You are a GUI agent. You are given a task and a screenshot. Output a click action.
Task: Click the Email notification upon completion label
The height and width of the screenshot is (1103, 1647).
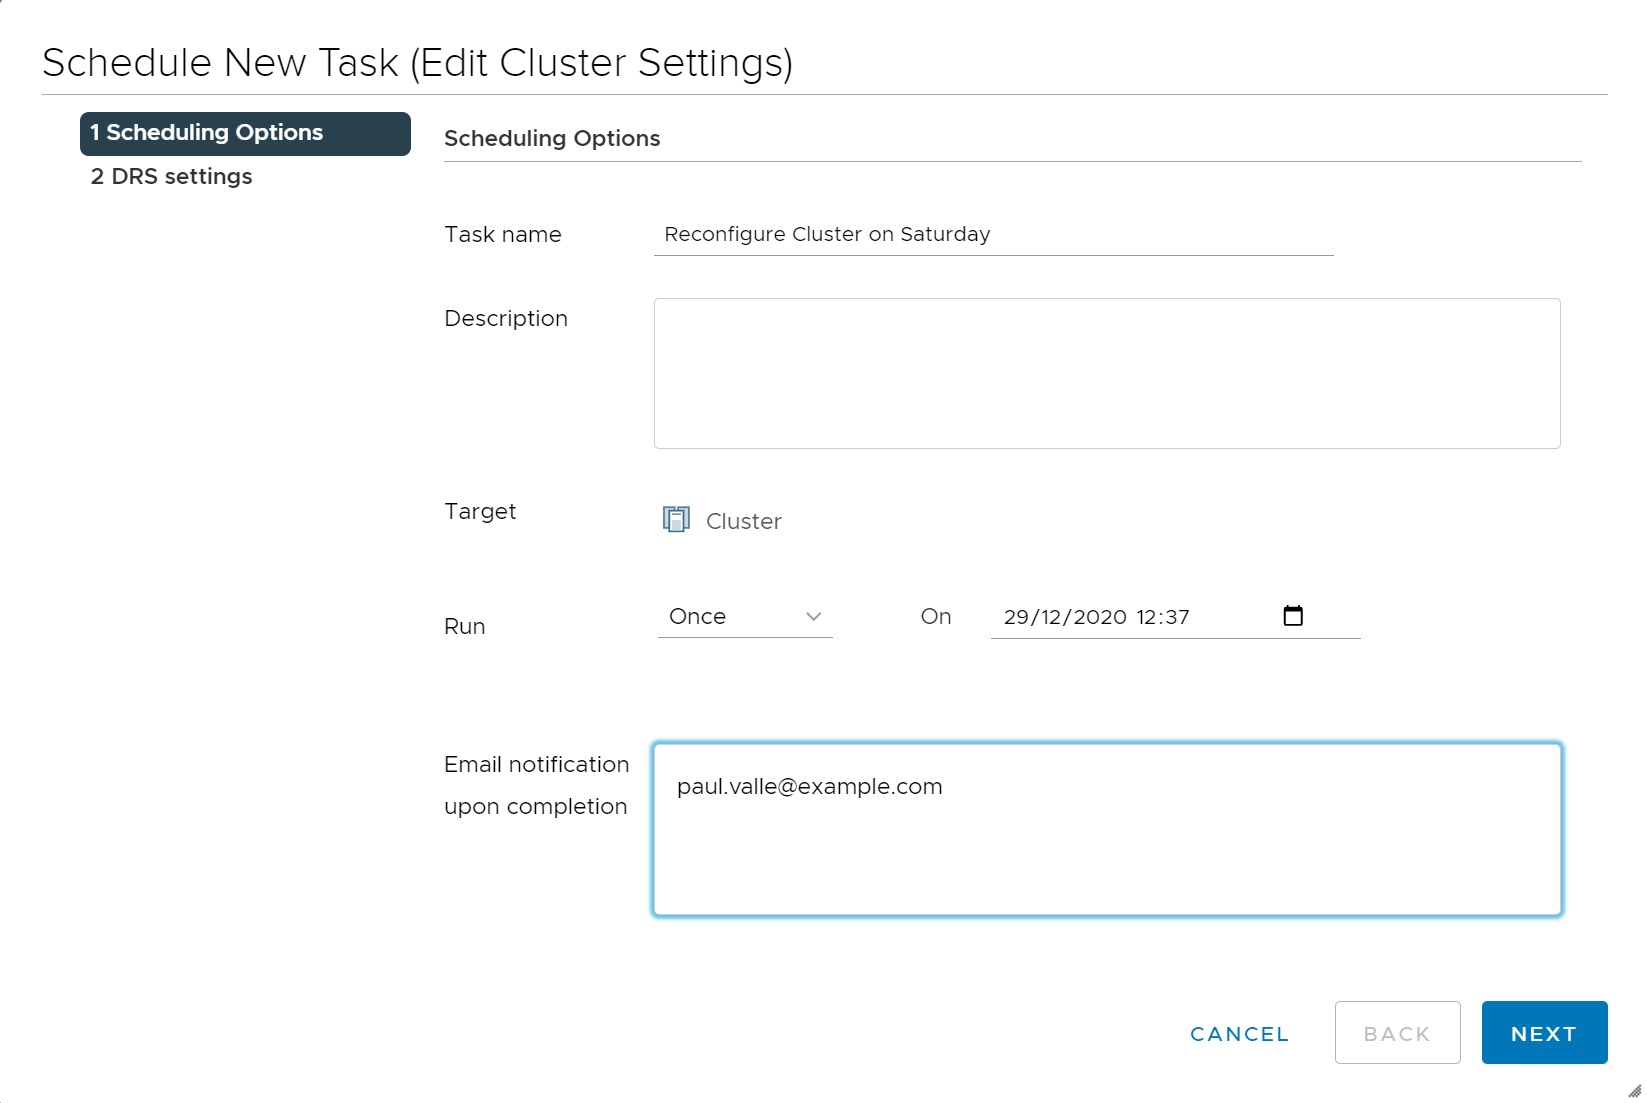[536, 785]
